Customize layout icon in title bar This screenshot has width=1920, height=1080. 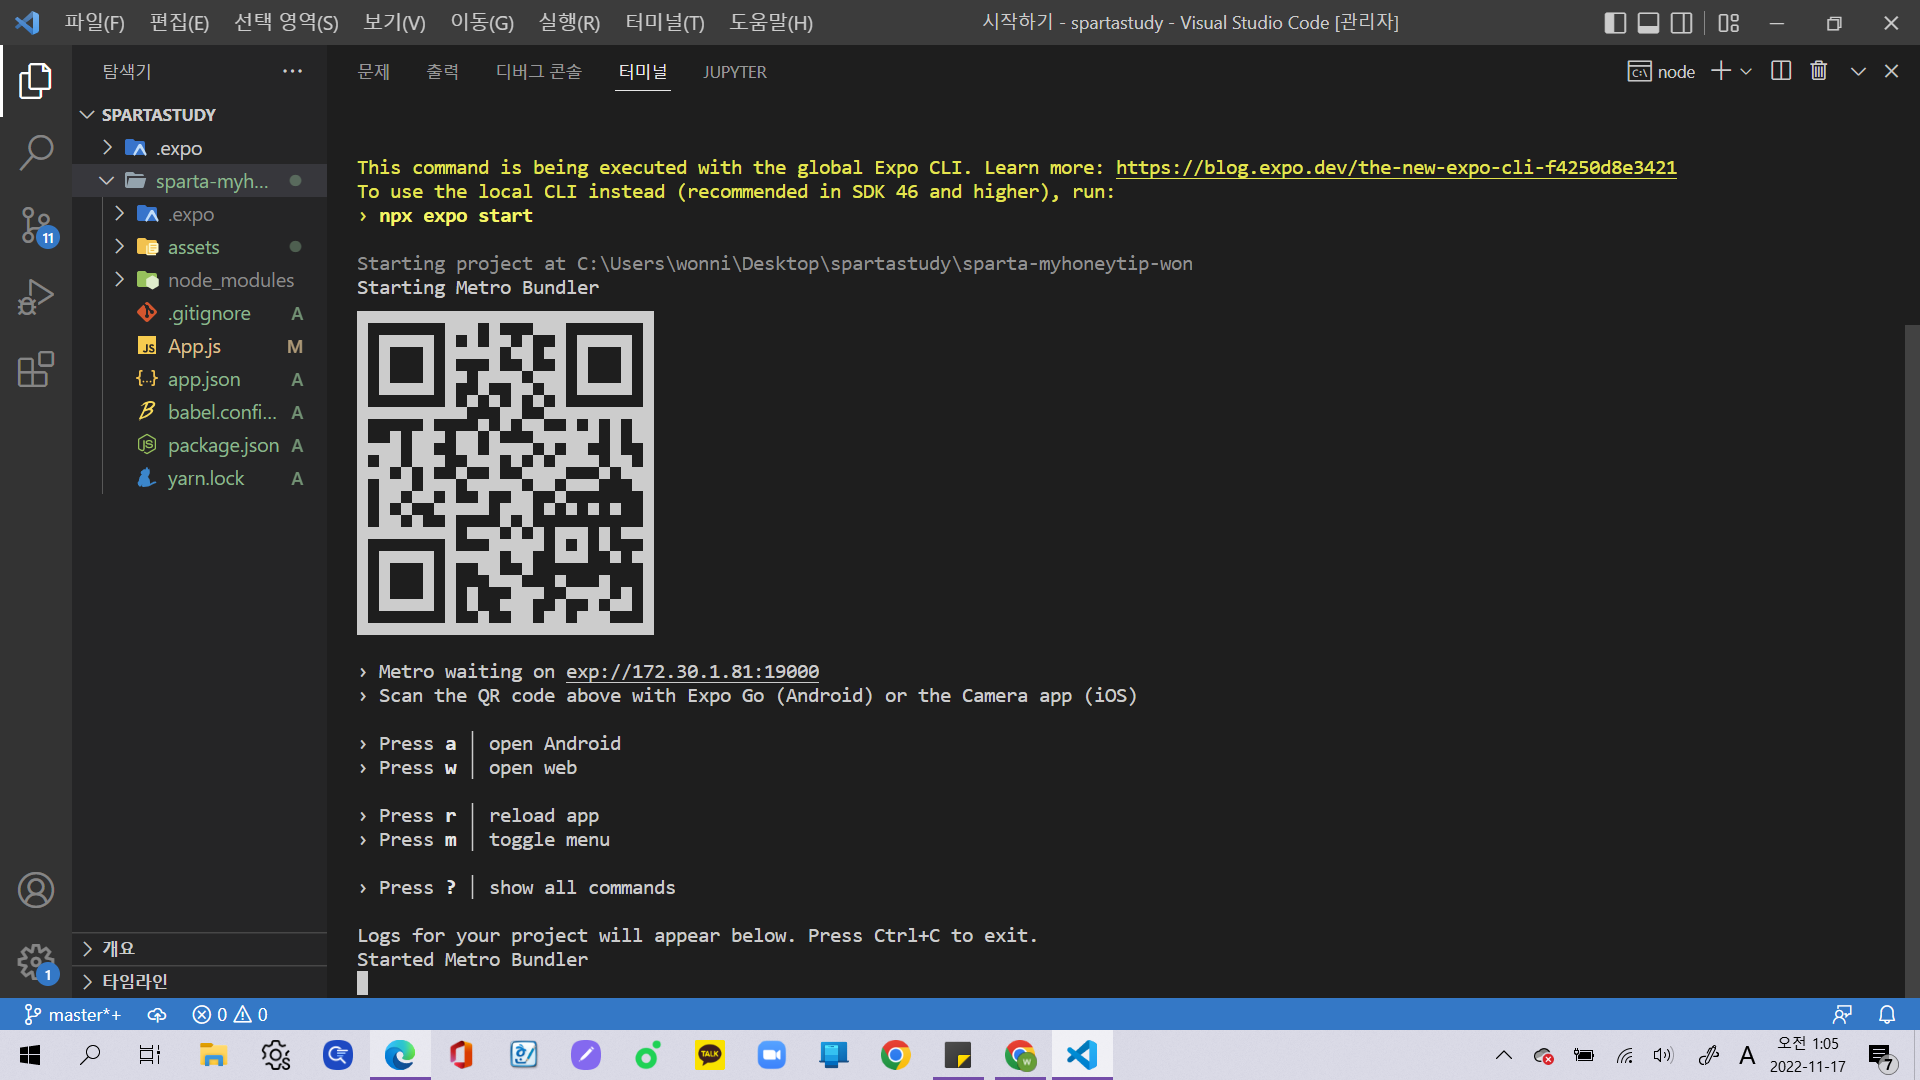pyautogui.click(x=1729, y=23)
